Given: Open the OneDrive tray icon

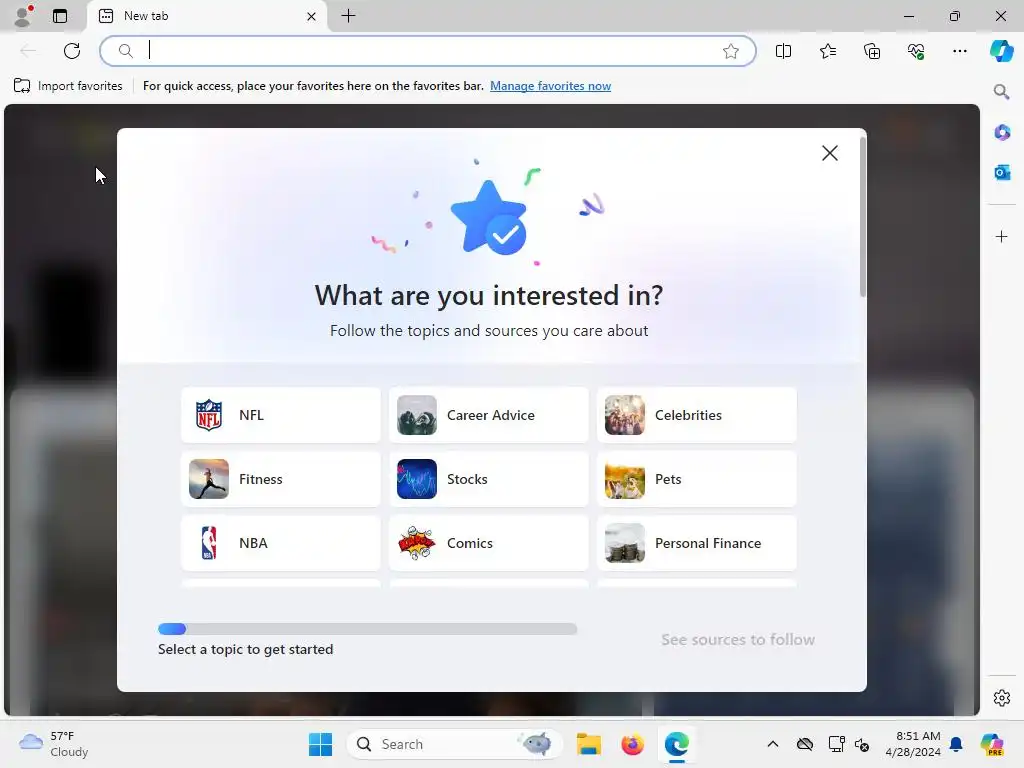Looking at the screenshot, I should 805,744.
